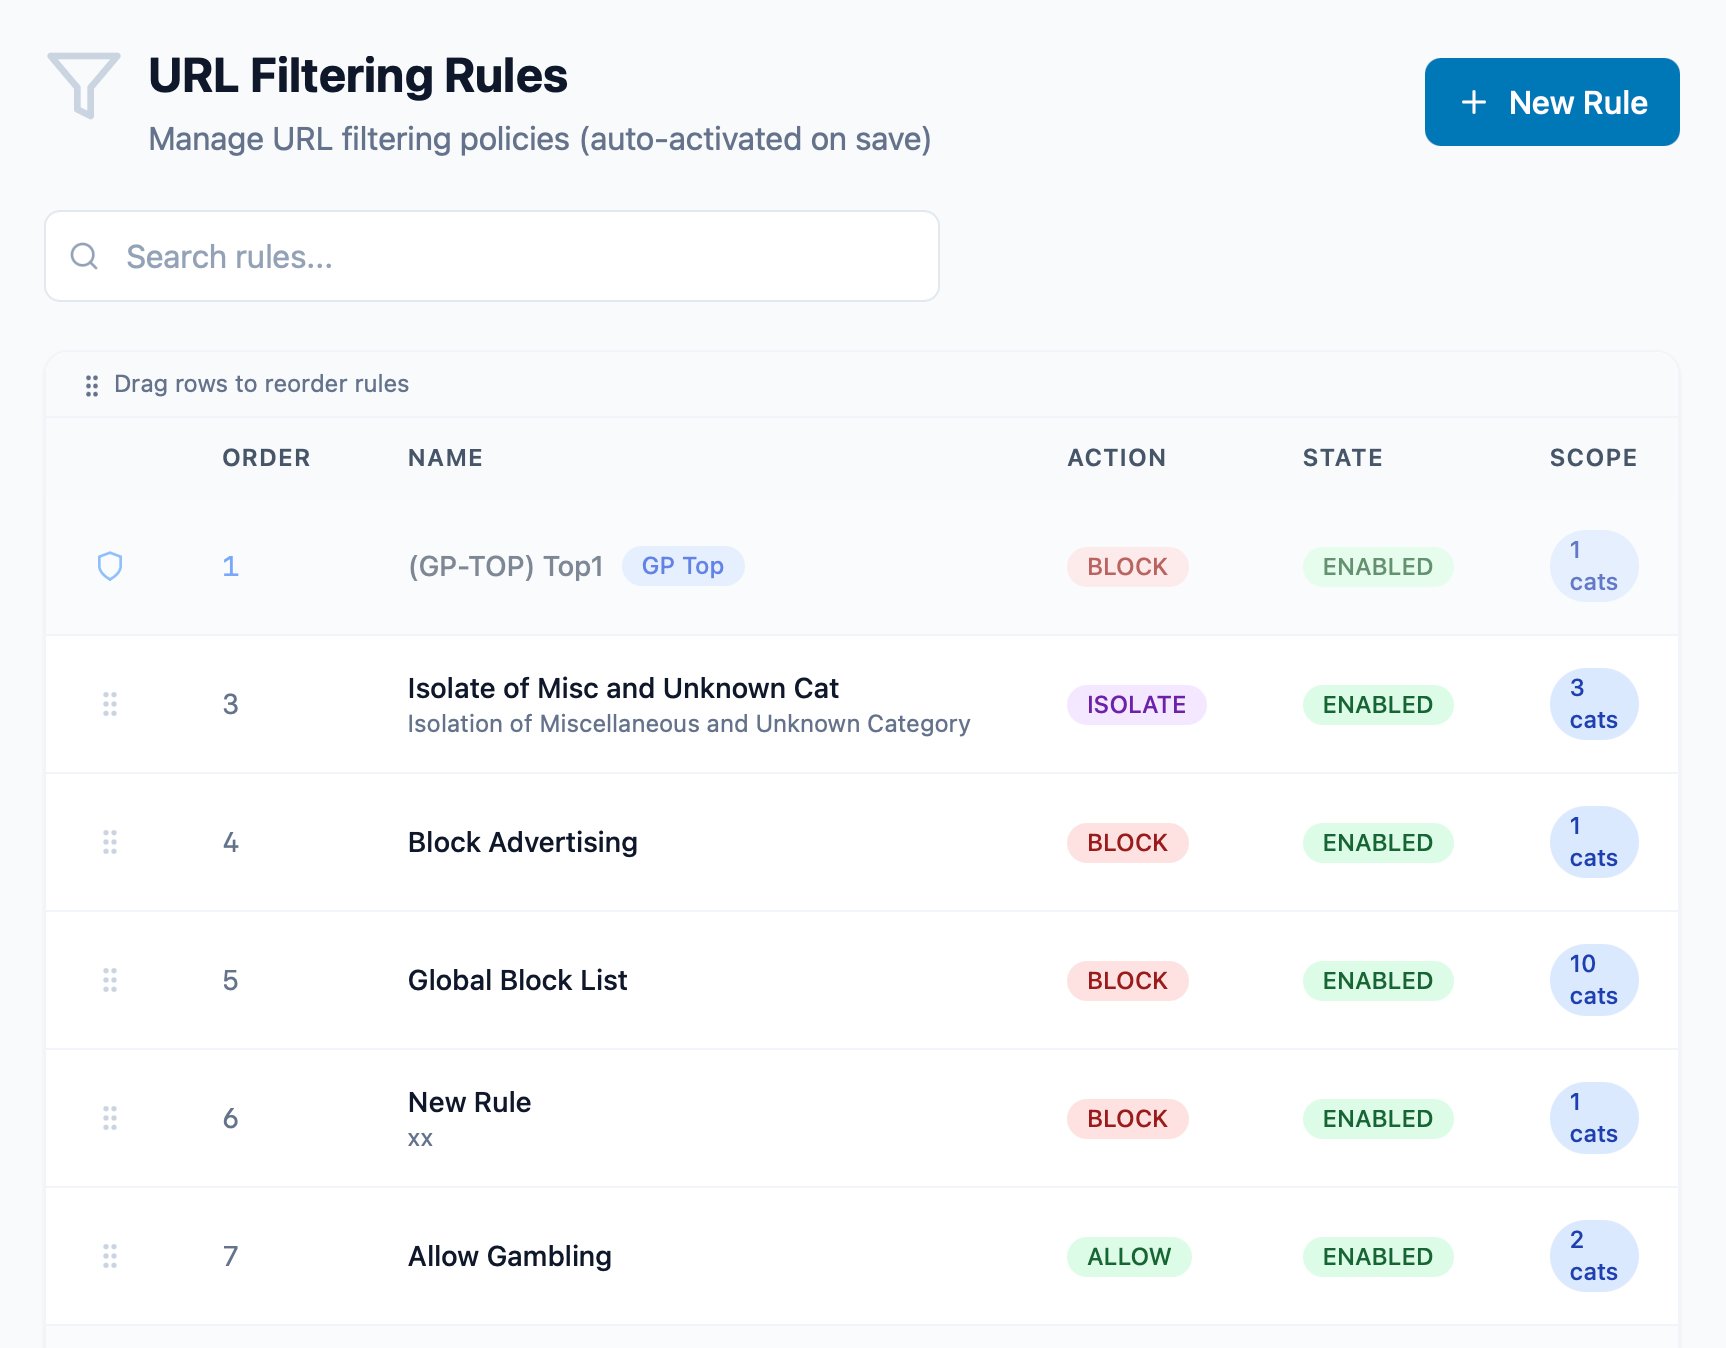This screenshot has width=1726, height=1348.
Task: Sort by the NAME column header
Action: (x=445, y=458)
